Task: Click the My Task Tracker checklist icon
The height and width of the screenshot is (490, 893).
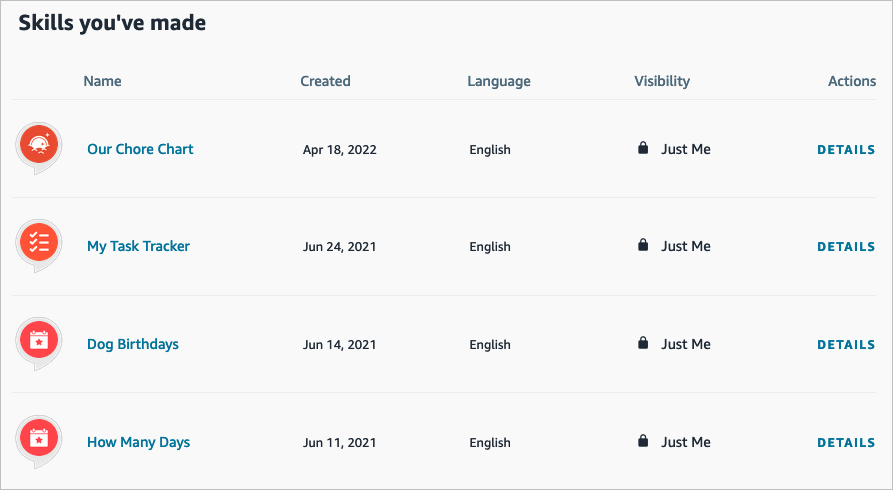Action: 39,243
